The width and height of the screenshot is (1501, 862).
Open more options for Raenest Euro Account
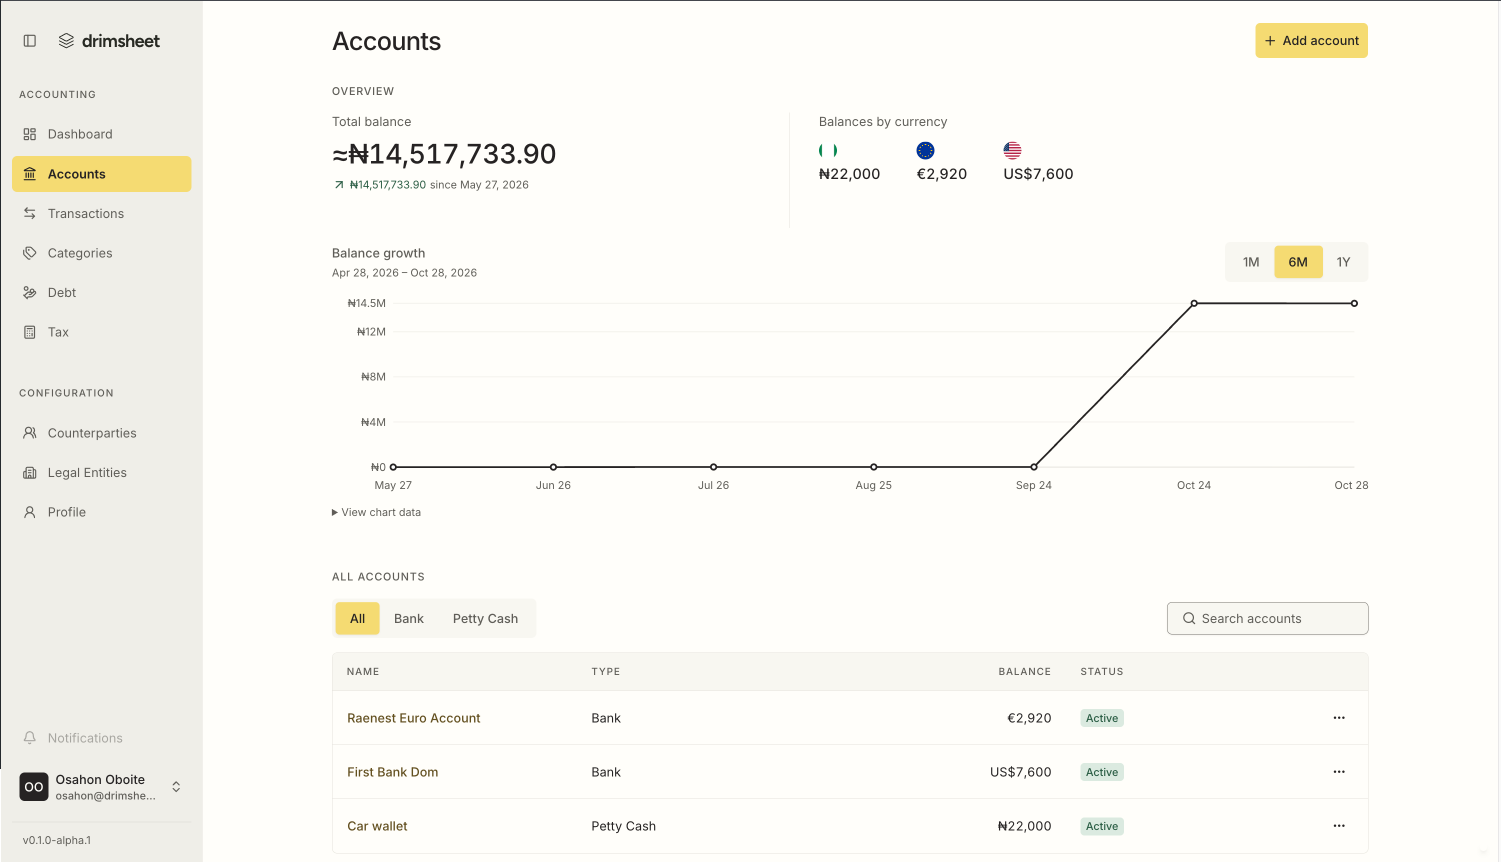click(x=1339, y=718)
